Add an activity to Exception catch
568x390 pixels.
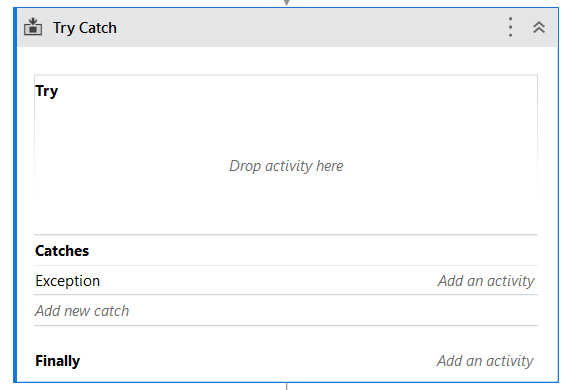486,281
